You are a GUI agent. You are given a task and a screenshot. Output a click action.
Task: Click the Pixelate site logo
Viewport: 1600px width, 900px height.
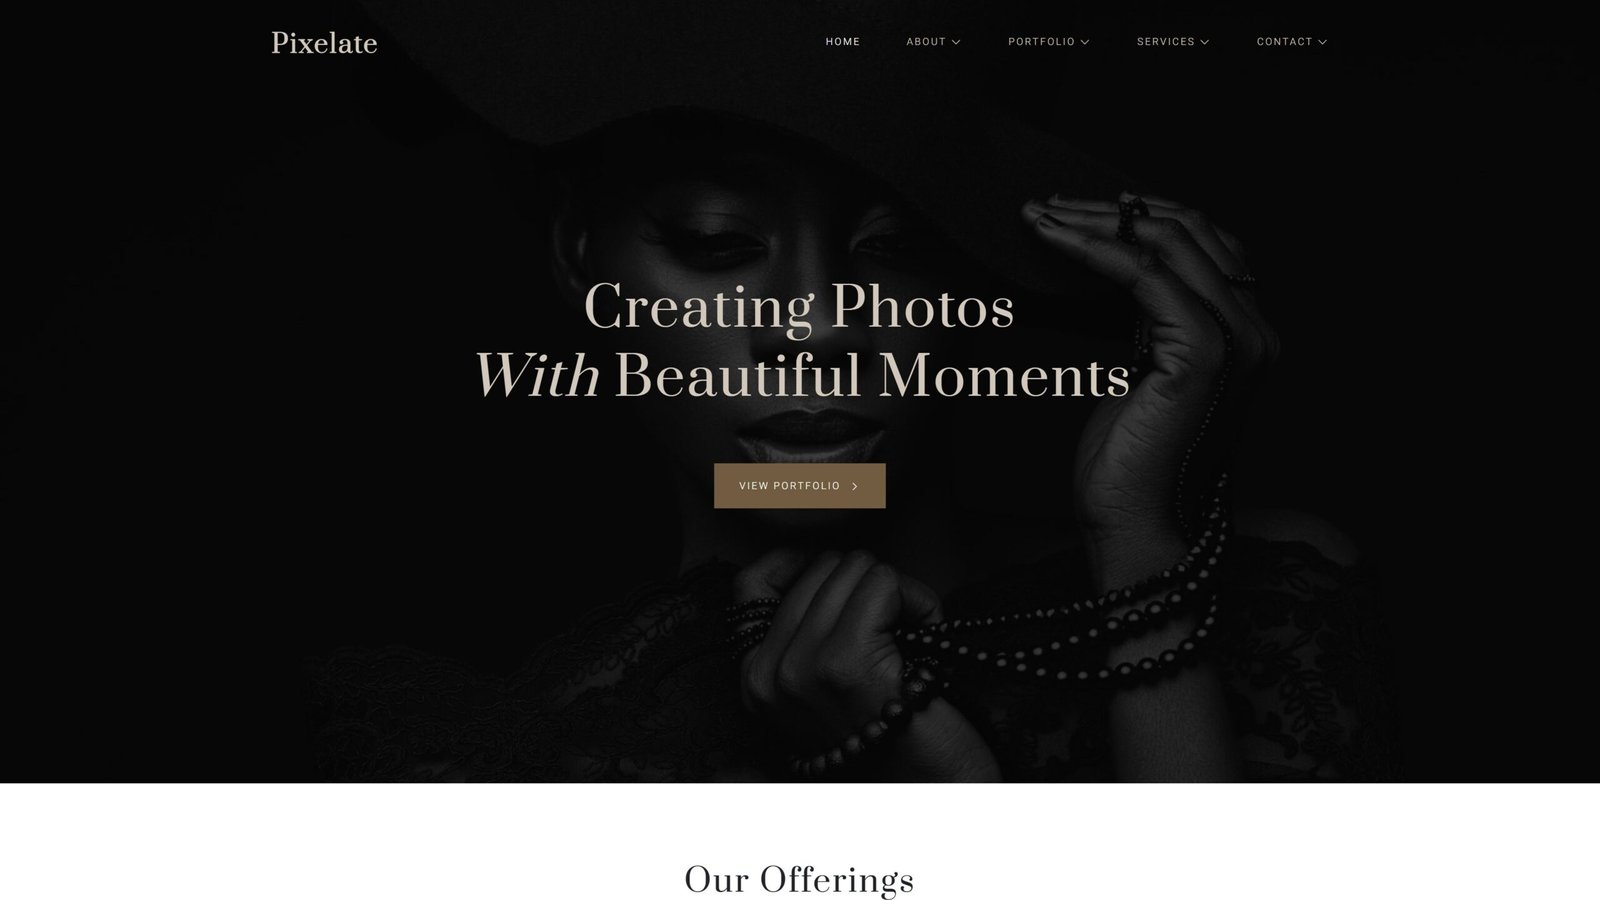coord(324,43)
